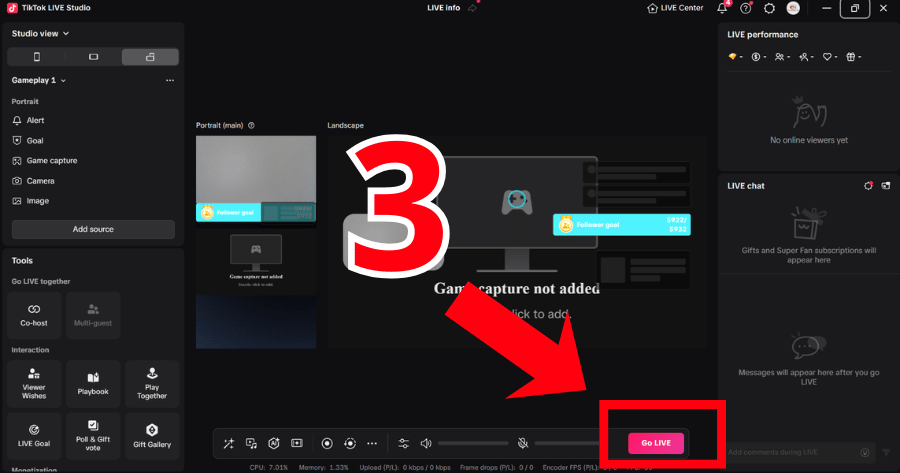
Task: Expand the new followers metric dropdown
Action: [x=806, y=57]
